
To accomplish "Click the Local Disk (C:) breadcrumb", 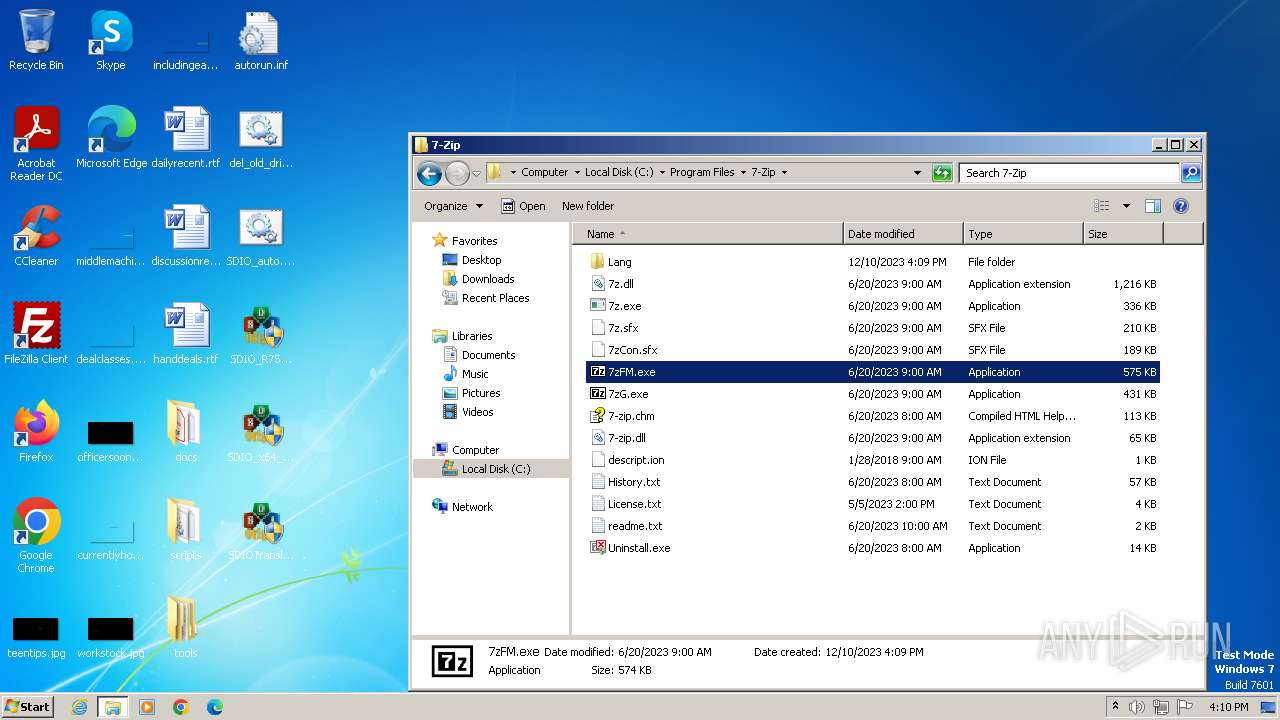I will (x=619, y=172).
